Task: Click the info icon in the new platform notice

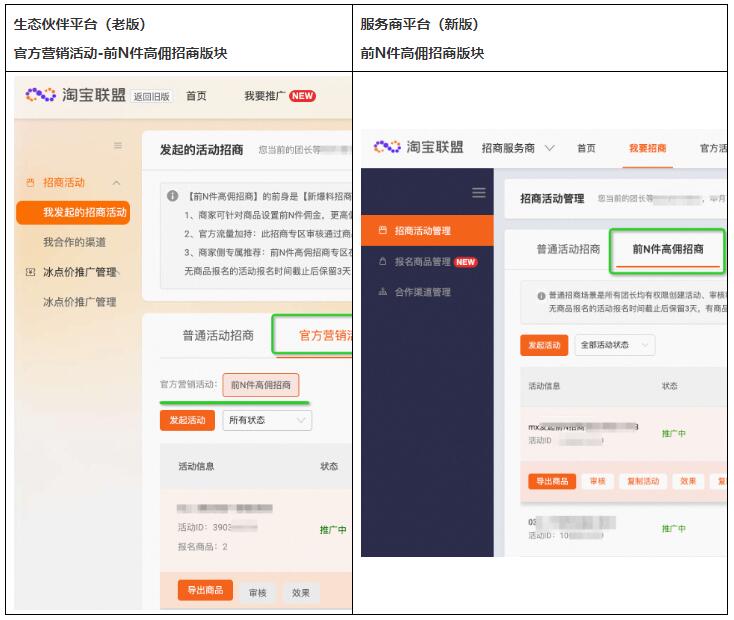Action: pyautogui.click(x=541, y=295)
